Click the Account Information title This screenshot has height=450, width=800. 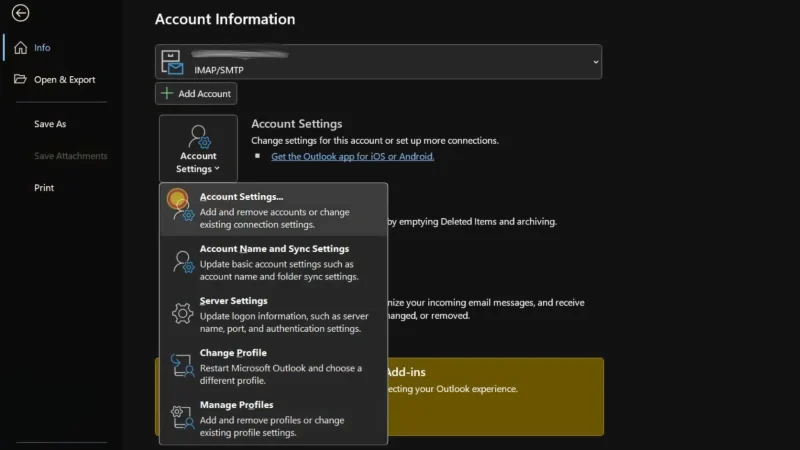coord(225,19)
